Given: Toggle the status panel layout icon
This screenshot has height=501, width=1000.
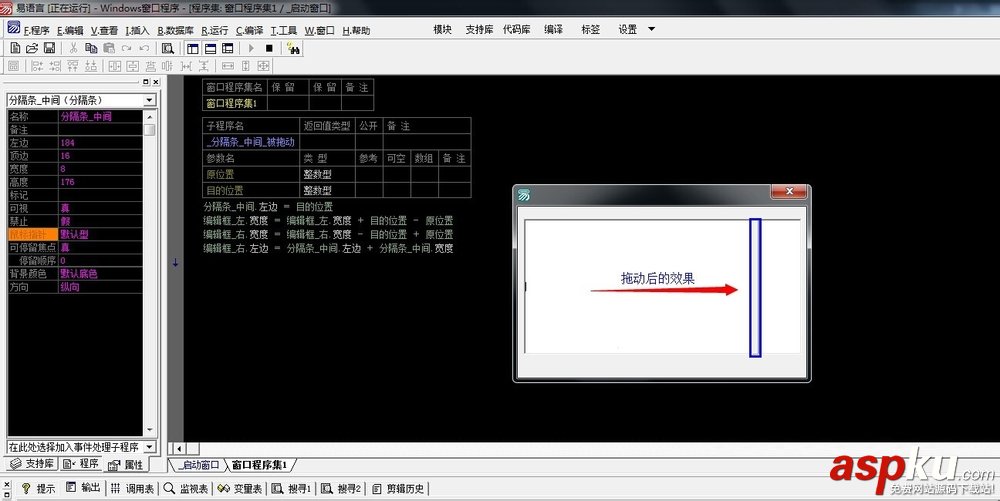Looking at the screenshot, I should [210, 48].
